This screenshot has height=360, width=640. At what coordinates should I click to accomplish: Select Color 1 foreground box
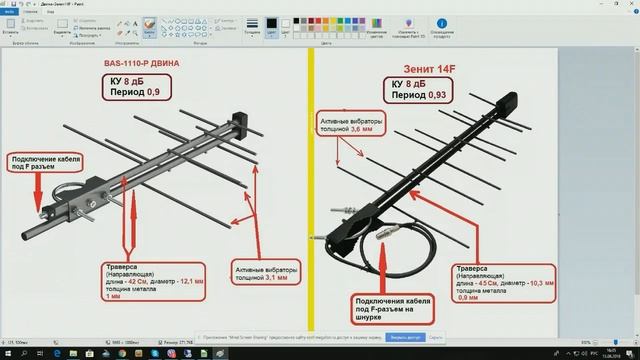point(271,27)
